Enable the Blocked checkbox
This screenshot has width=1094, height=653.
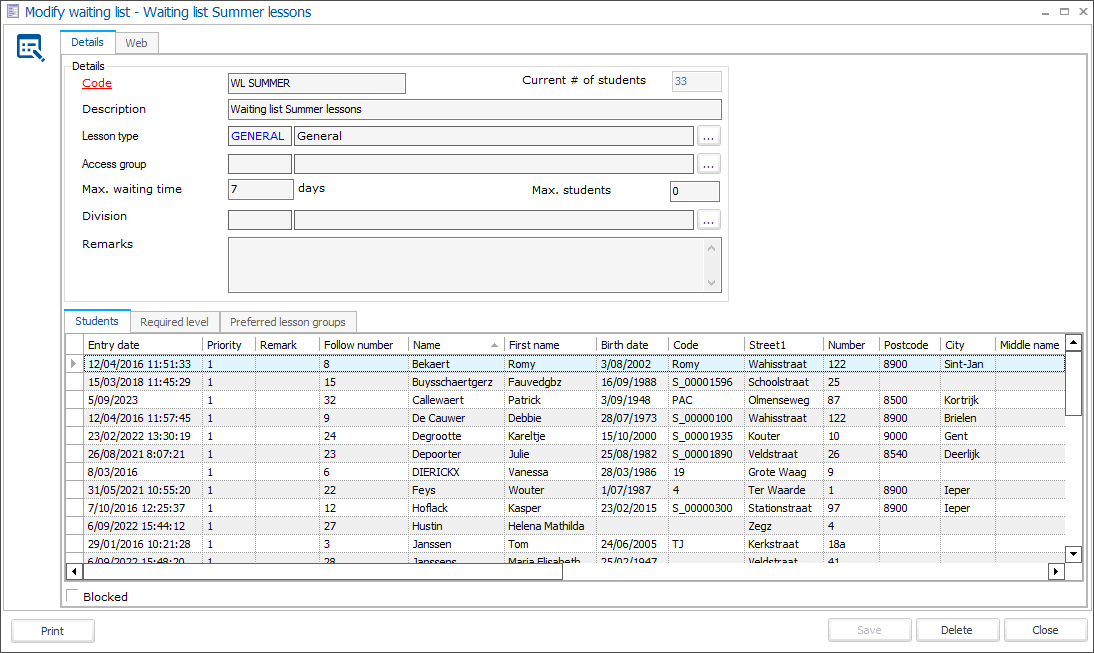coord(72,597)
